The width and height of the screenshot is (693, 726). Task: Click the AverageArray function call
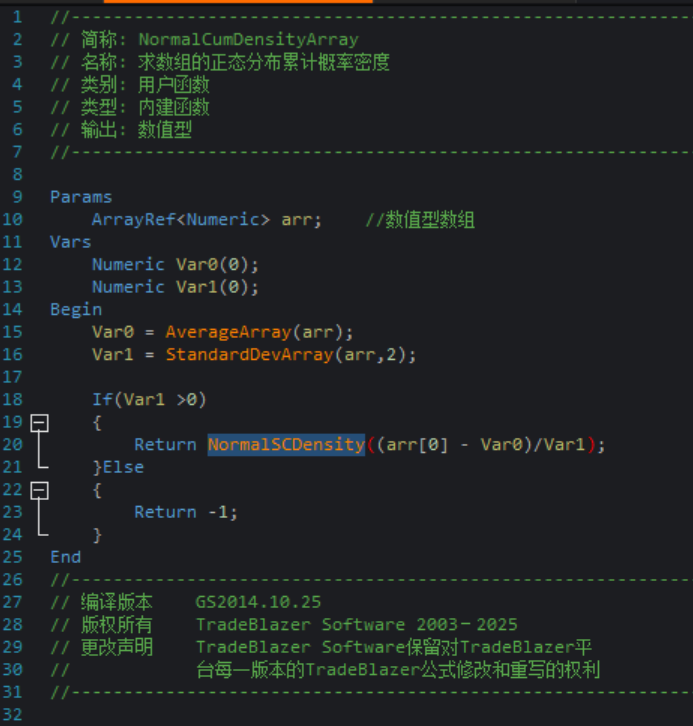click(229, 332)
